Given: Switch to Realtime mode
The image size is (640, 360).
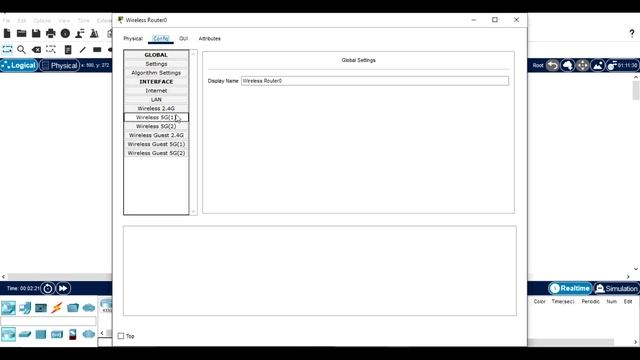Looking at the screenshot, I should click(570, 289).
